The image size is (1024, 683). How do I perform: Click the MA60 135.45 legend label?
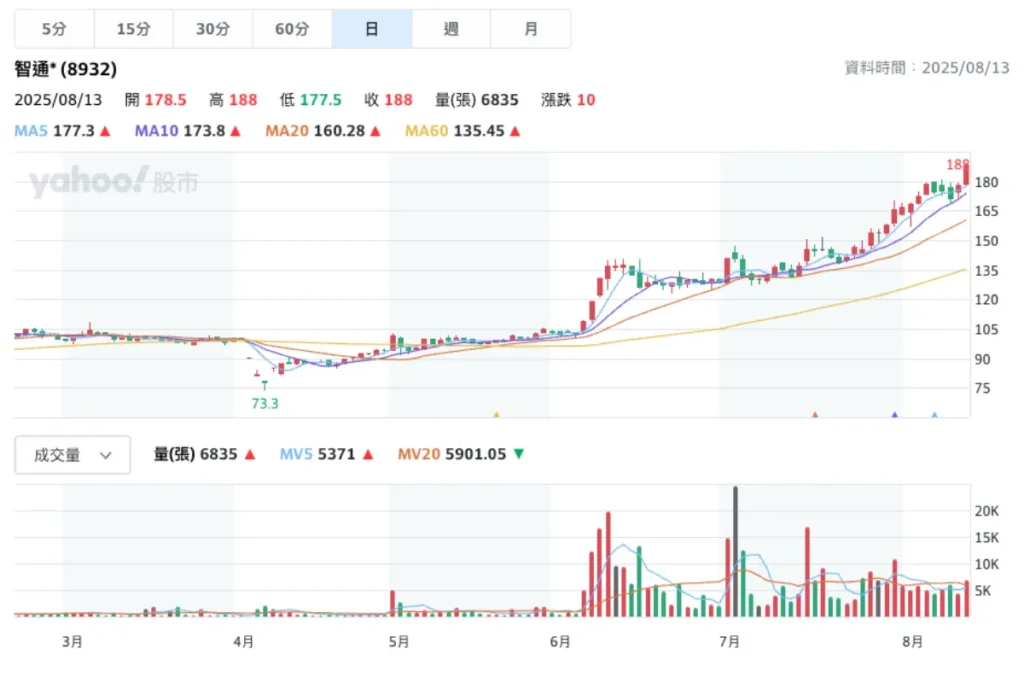coord(462,131)
